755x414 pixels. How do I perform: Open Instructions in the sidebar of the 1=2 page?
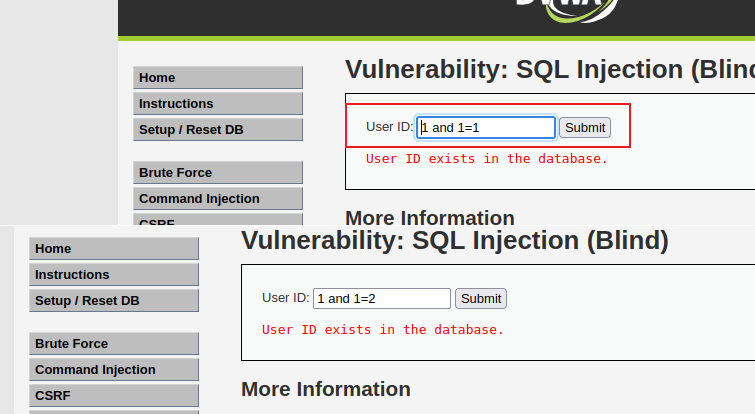coord(114,275)
